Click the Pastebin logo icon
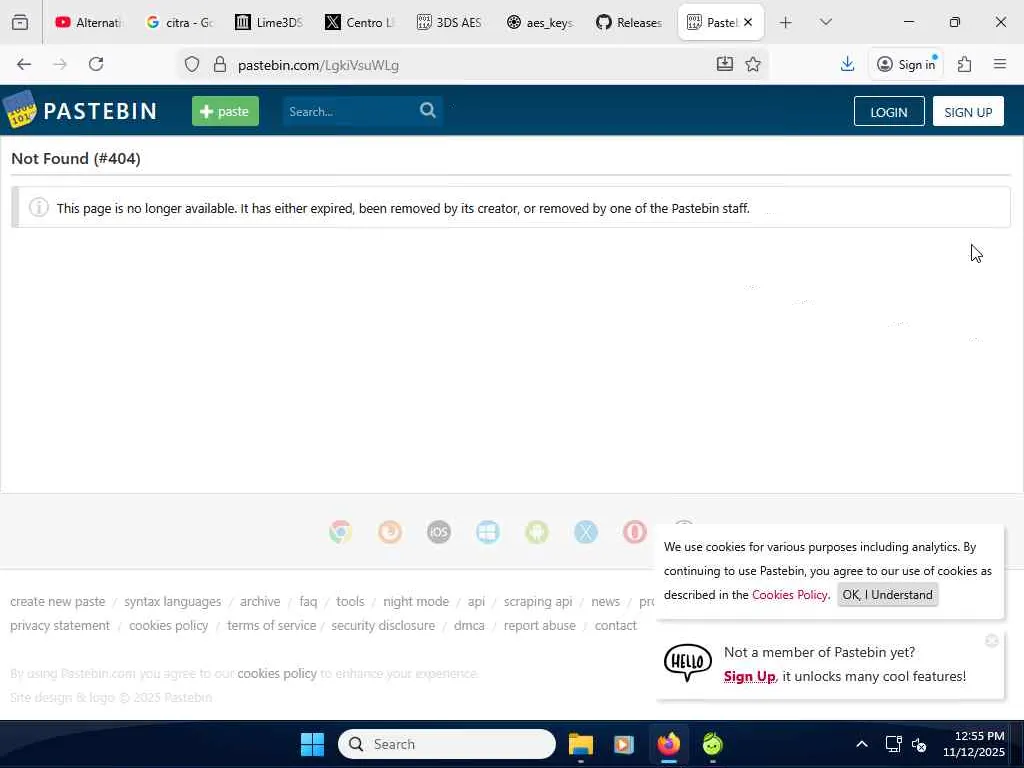Image resolution: width=1024 pixels, height=768 pixels. click(19, 110)
